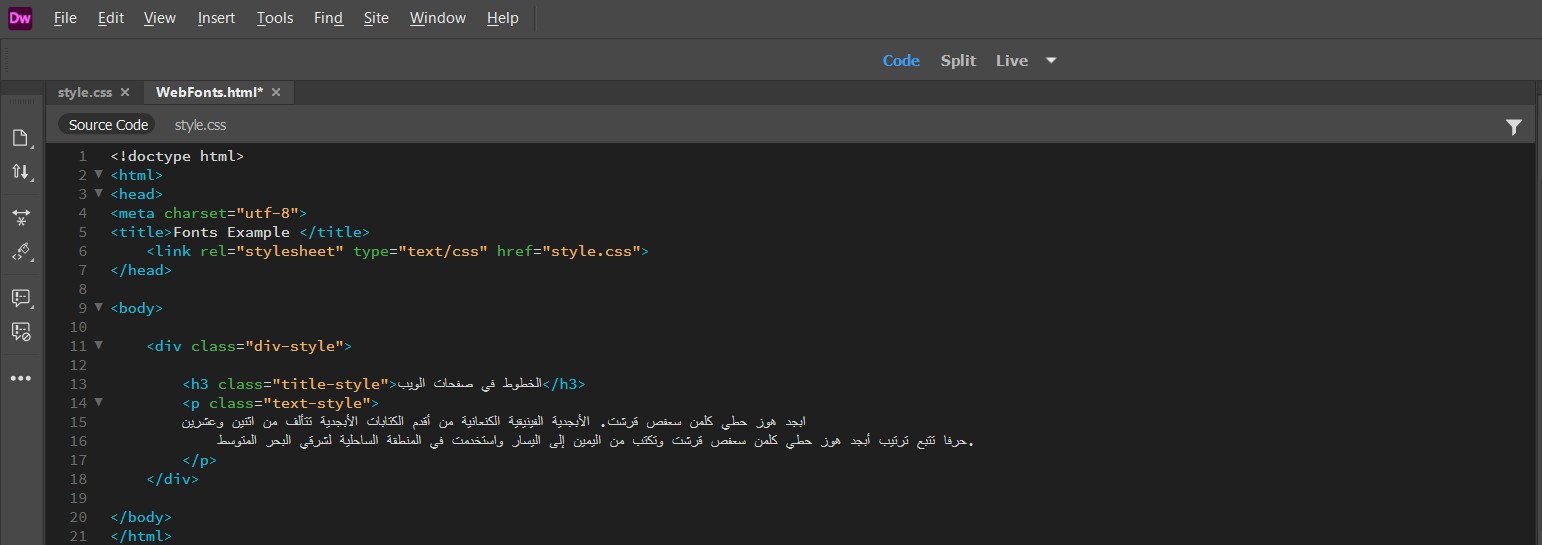Viewport: 1542px width, 545px height.
Task: Click the closing </p> tag on line 17
Action: click(200, 460)
